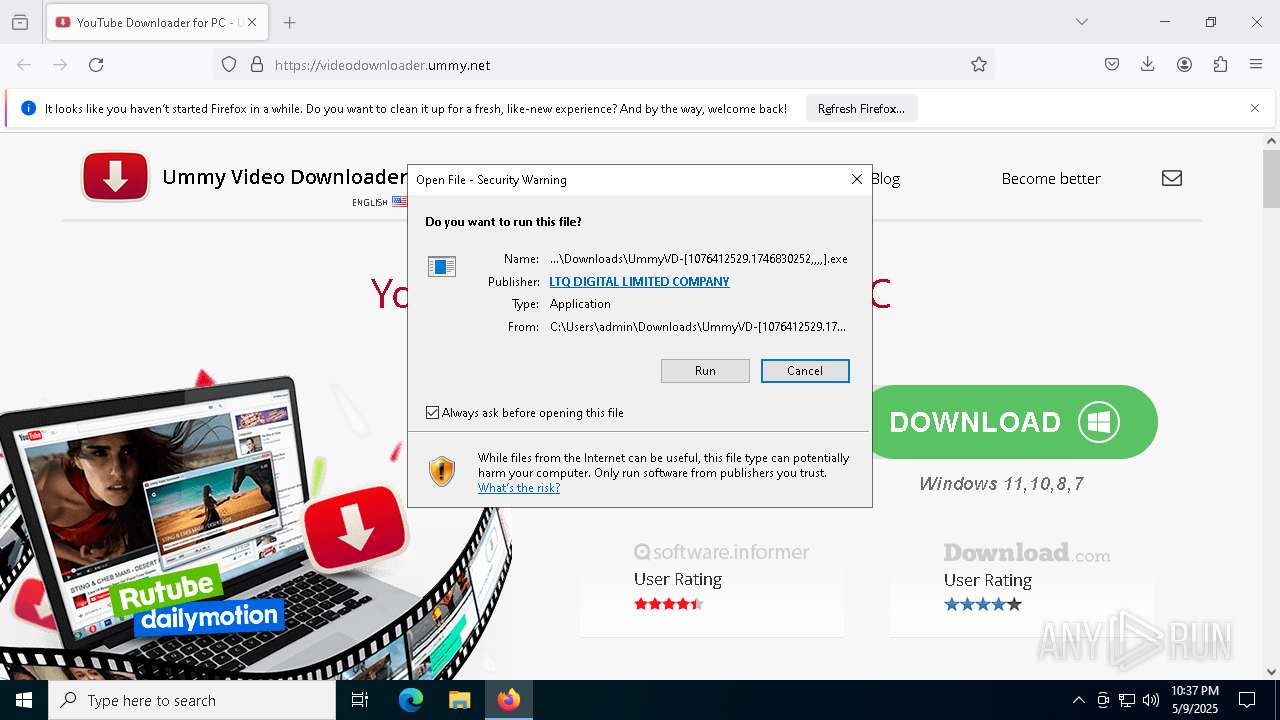Screen dimensions: 1280x720
Task: Click the Firefox View icon in tab bar
Action: coord(20,22)
